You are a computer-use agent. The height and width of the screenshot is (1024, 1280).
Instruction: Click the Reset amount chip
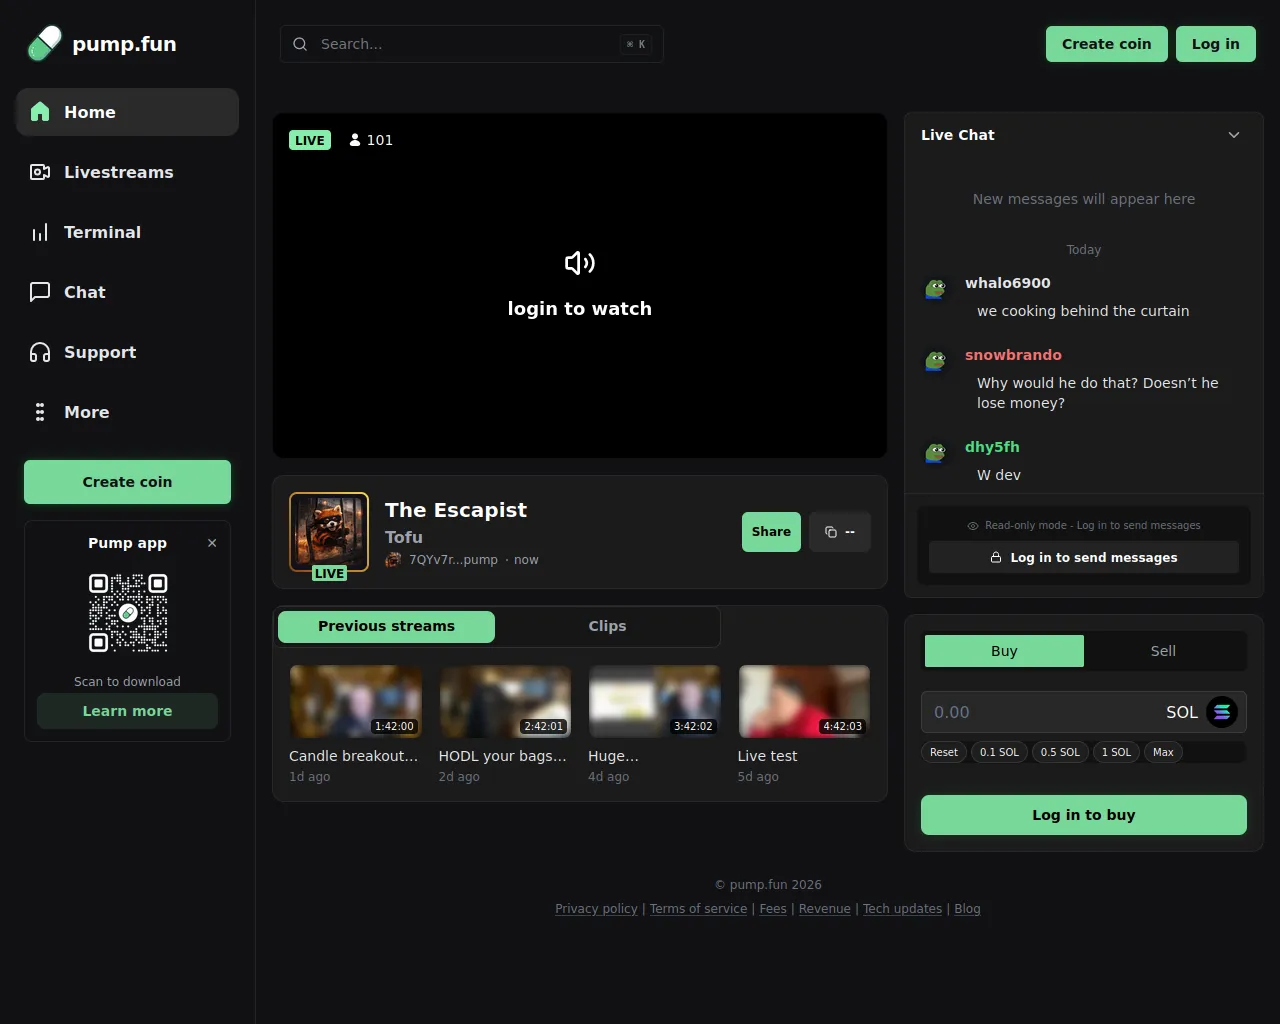[944, 752]
